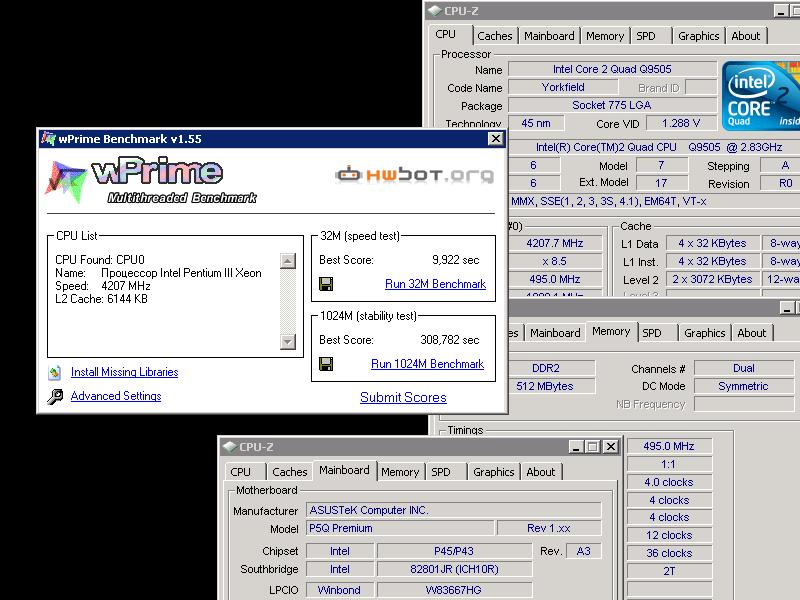Click the wPrime title bar app icon

(48, 138)
